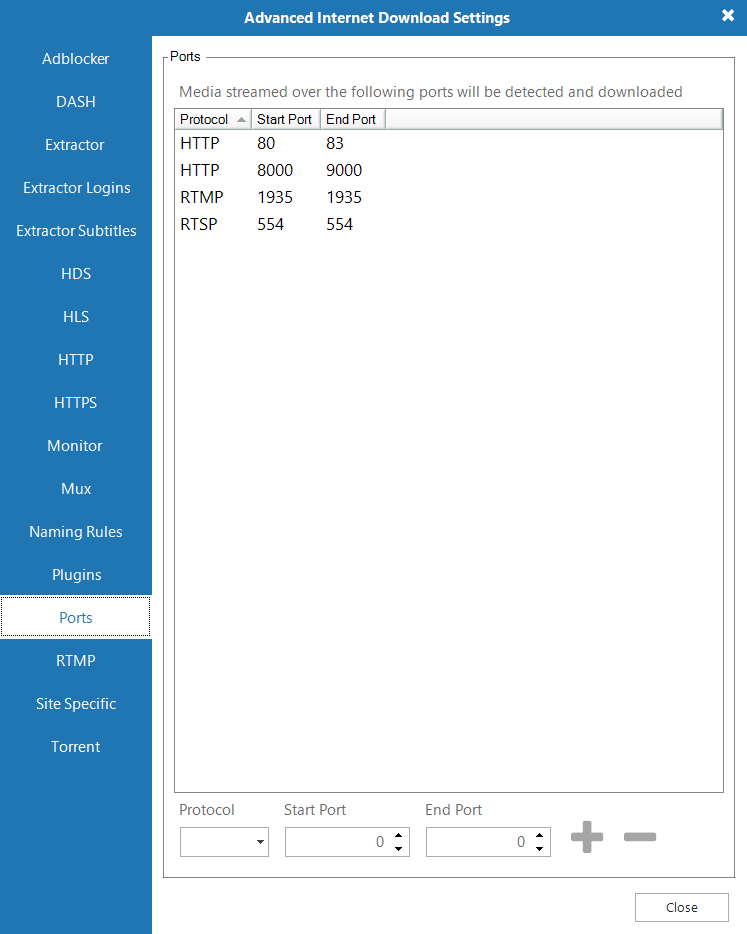Select the Extractor Subtitles tab
Screen dimensions: 747x934
click(x=76, y=231)
